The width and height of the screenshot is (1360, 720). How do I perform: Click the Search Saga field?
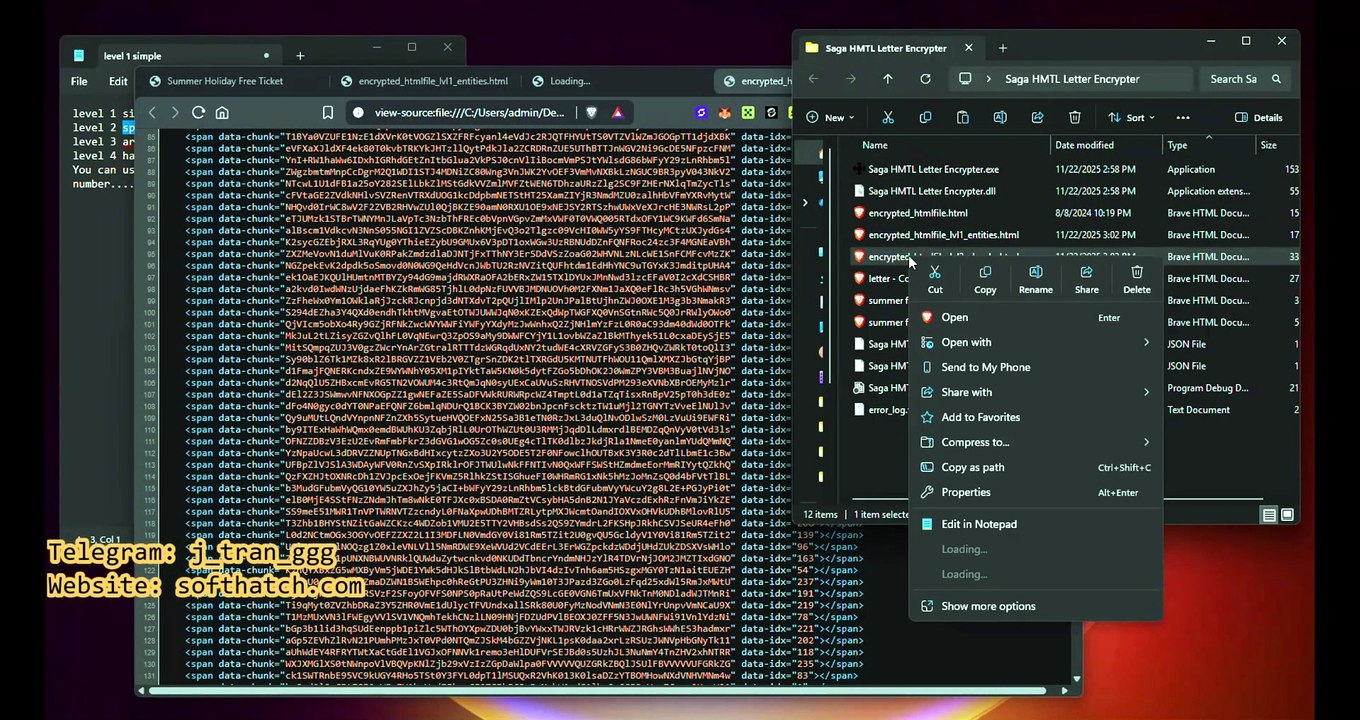point(1245,79)
